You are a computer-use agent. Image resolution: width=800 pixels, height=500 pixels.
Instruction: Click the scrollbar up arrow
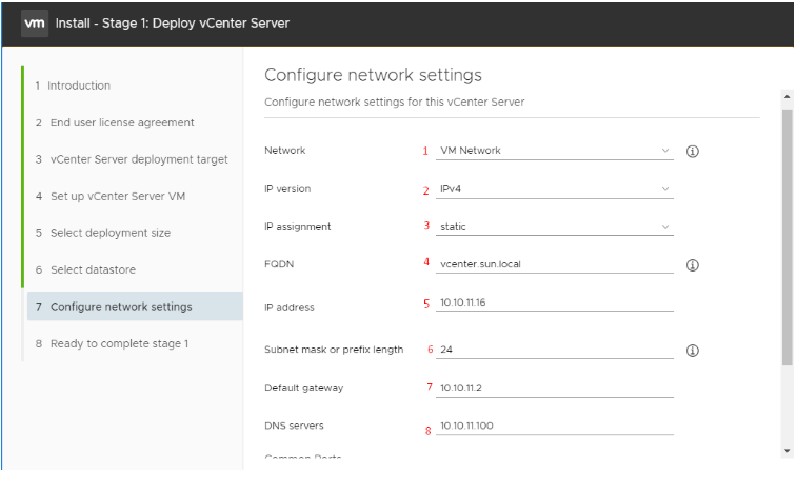coord(787,96)
